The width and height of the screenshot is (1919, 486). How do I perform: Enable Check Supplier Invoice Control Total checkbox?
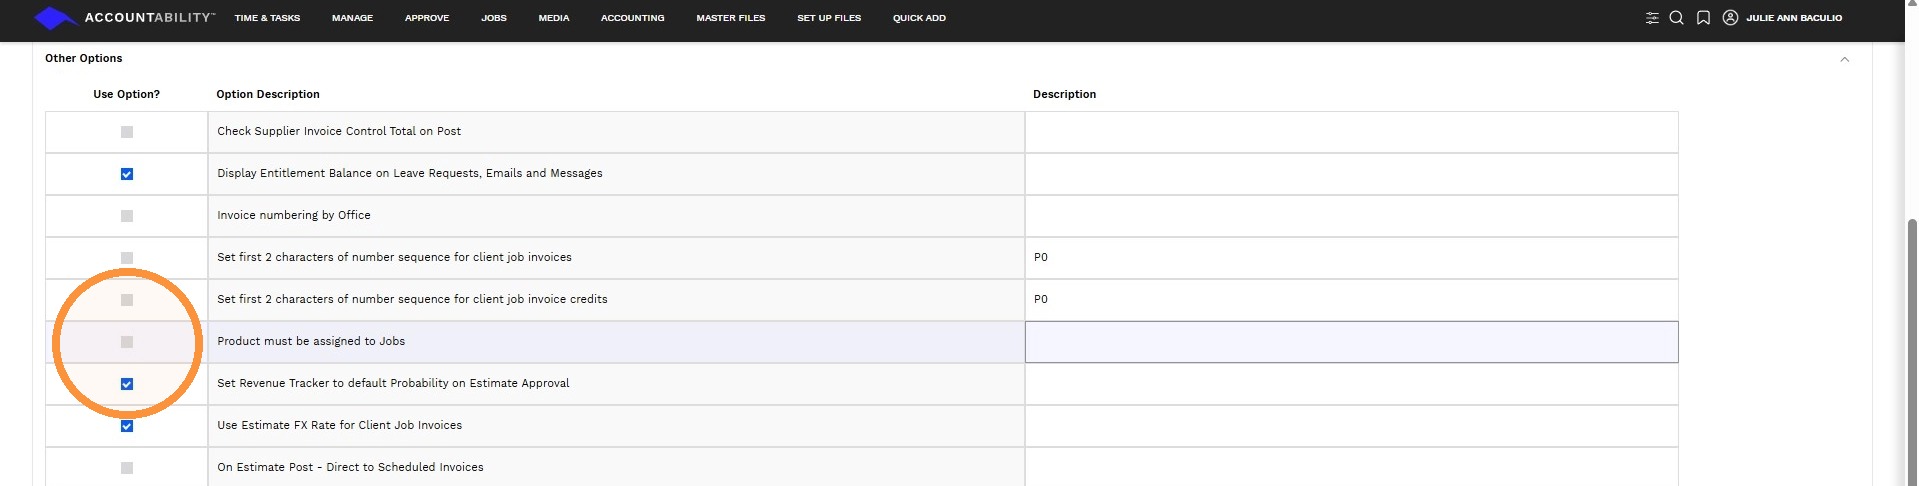point(127,132)
